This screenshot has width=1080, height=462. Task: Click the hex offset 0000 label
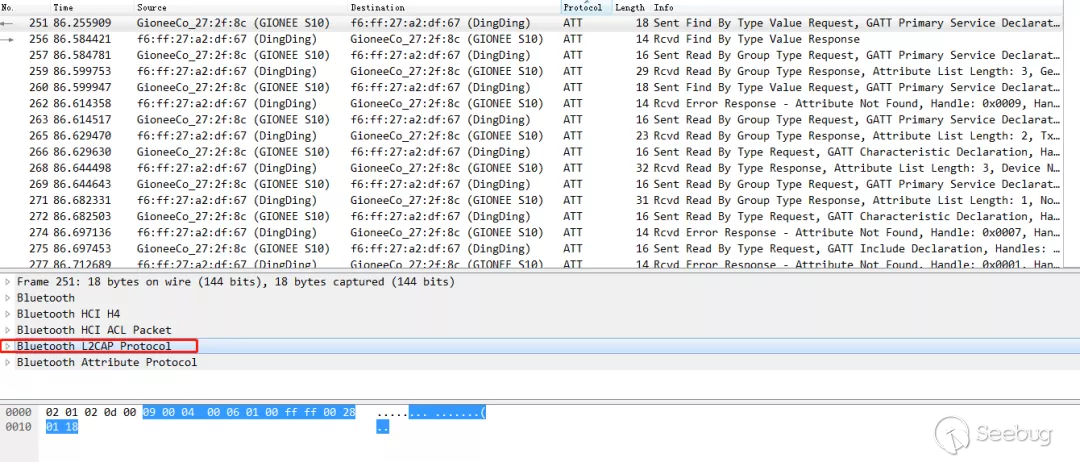(19, 412)
